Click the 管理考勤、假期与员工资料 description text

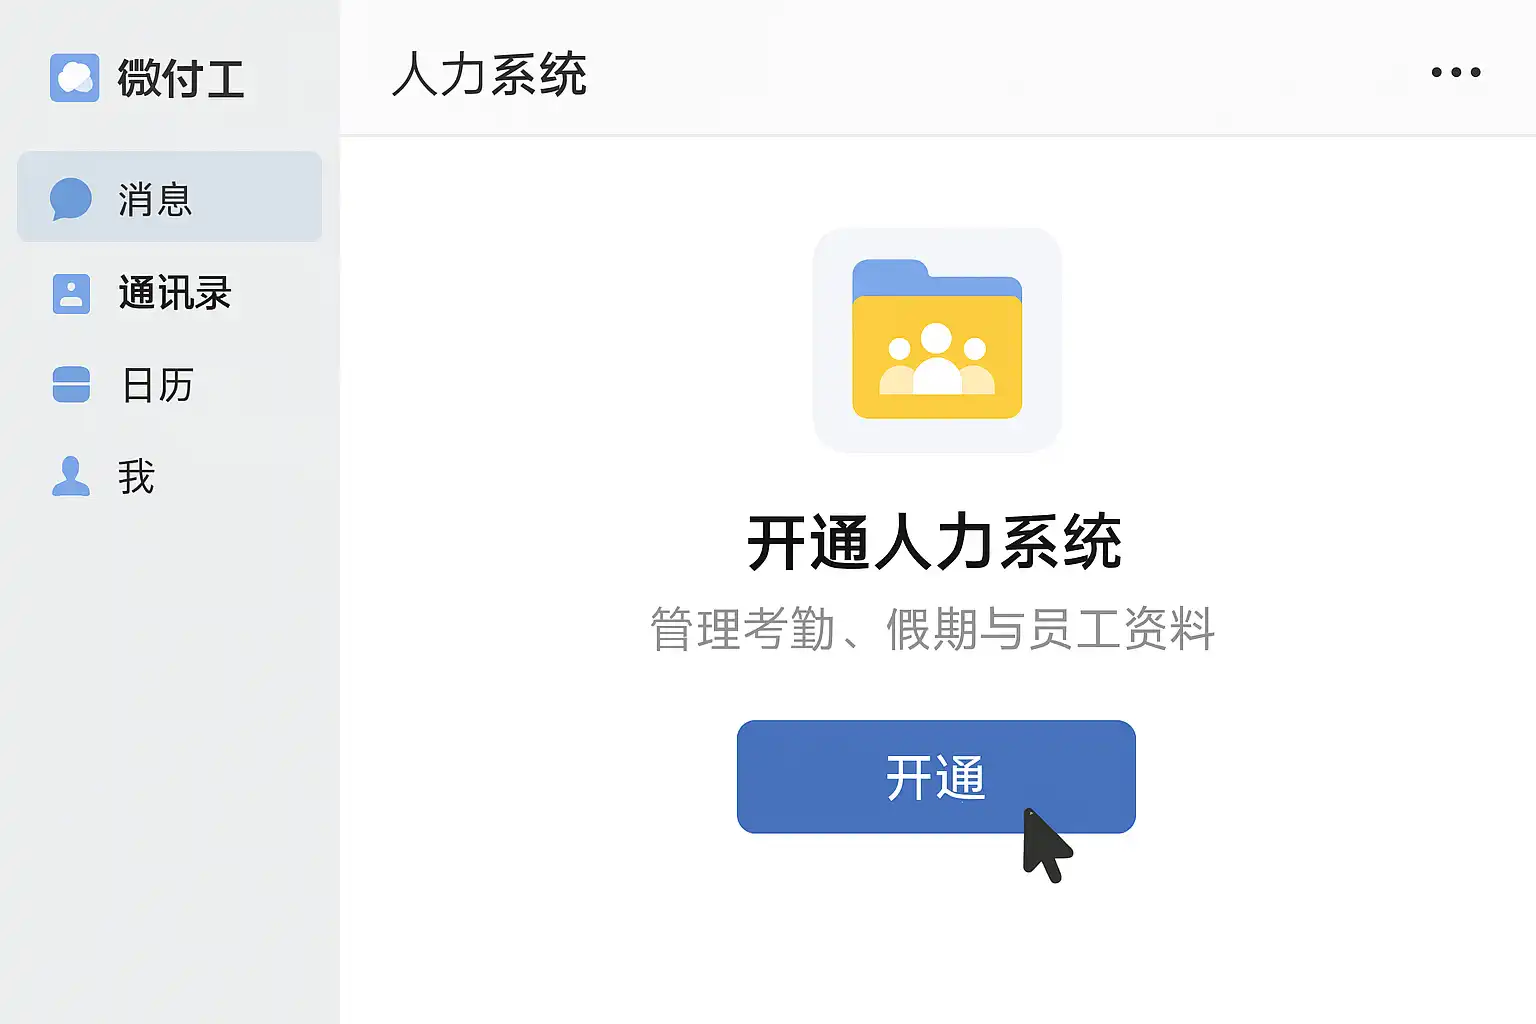pyautogui.click(x=932, y=629)
